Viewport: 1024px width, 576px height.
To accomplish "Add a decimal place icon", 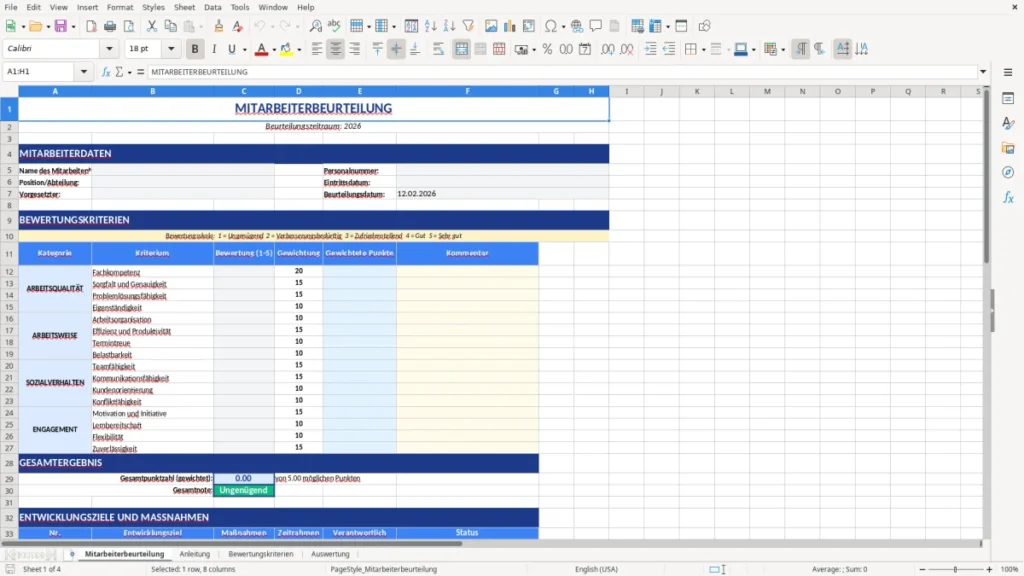I will coord(607,49).
